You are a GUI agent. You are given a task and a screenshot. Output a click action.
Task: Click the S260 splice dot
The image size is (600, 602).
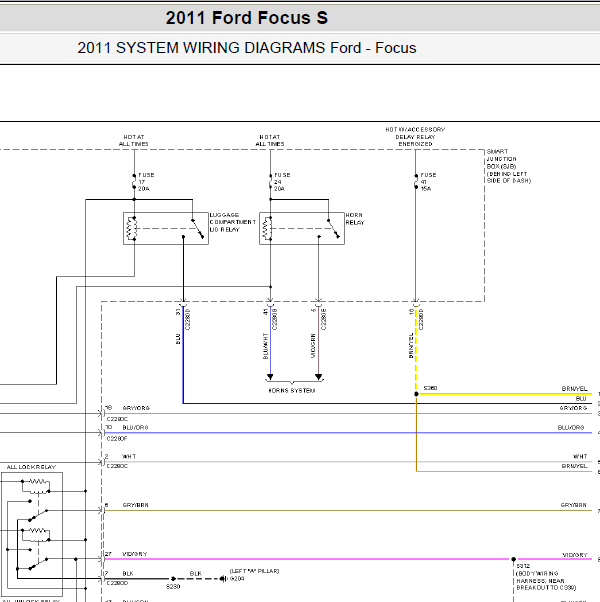pos(416,394)
